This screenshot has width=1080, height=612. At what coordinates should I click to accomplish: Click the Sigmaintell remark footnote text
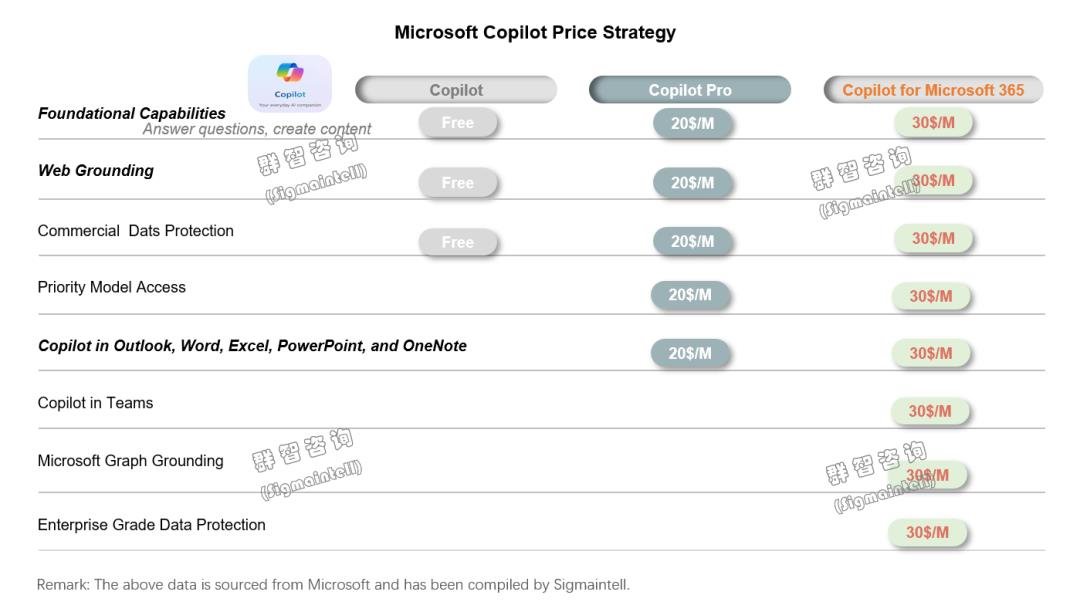[333, 584]
